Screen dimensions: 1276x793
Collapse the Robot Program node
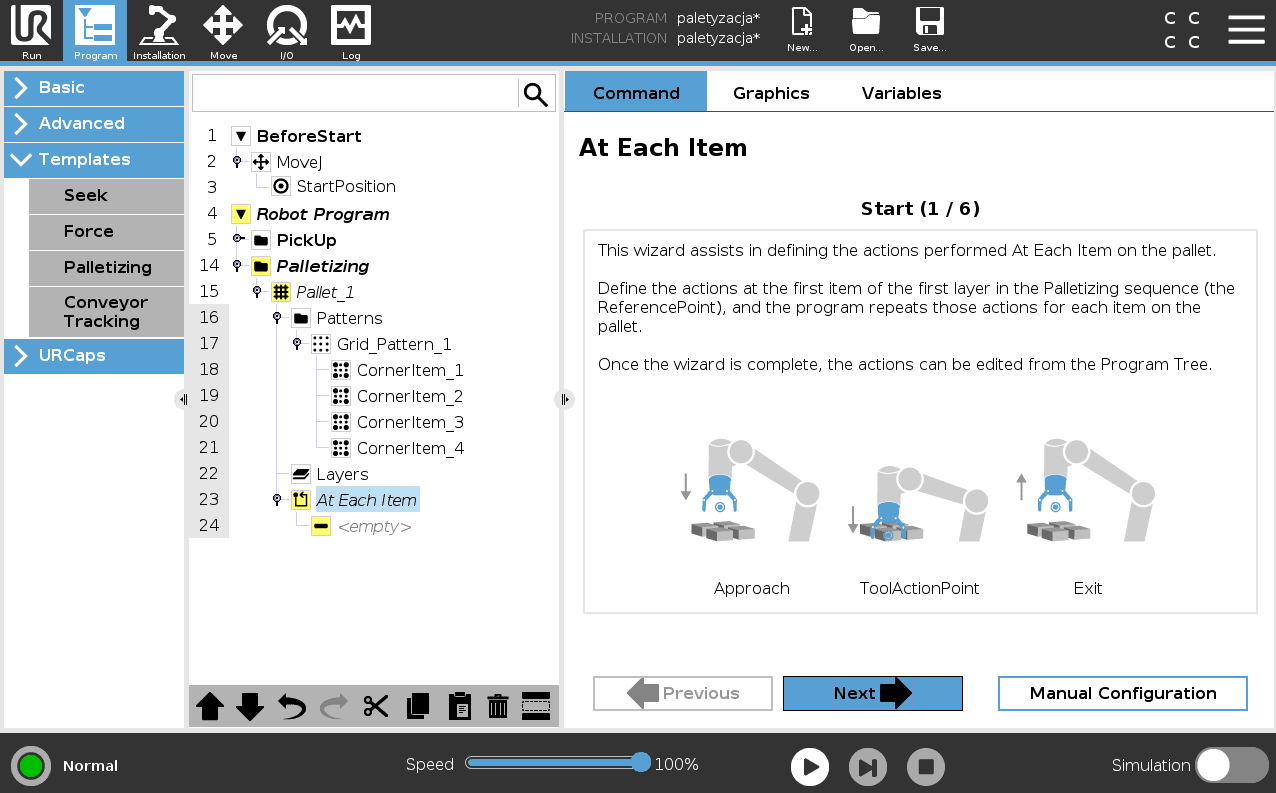point(240,214)
